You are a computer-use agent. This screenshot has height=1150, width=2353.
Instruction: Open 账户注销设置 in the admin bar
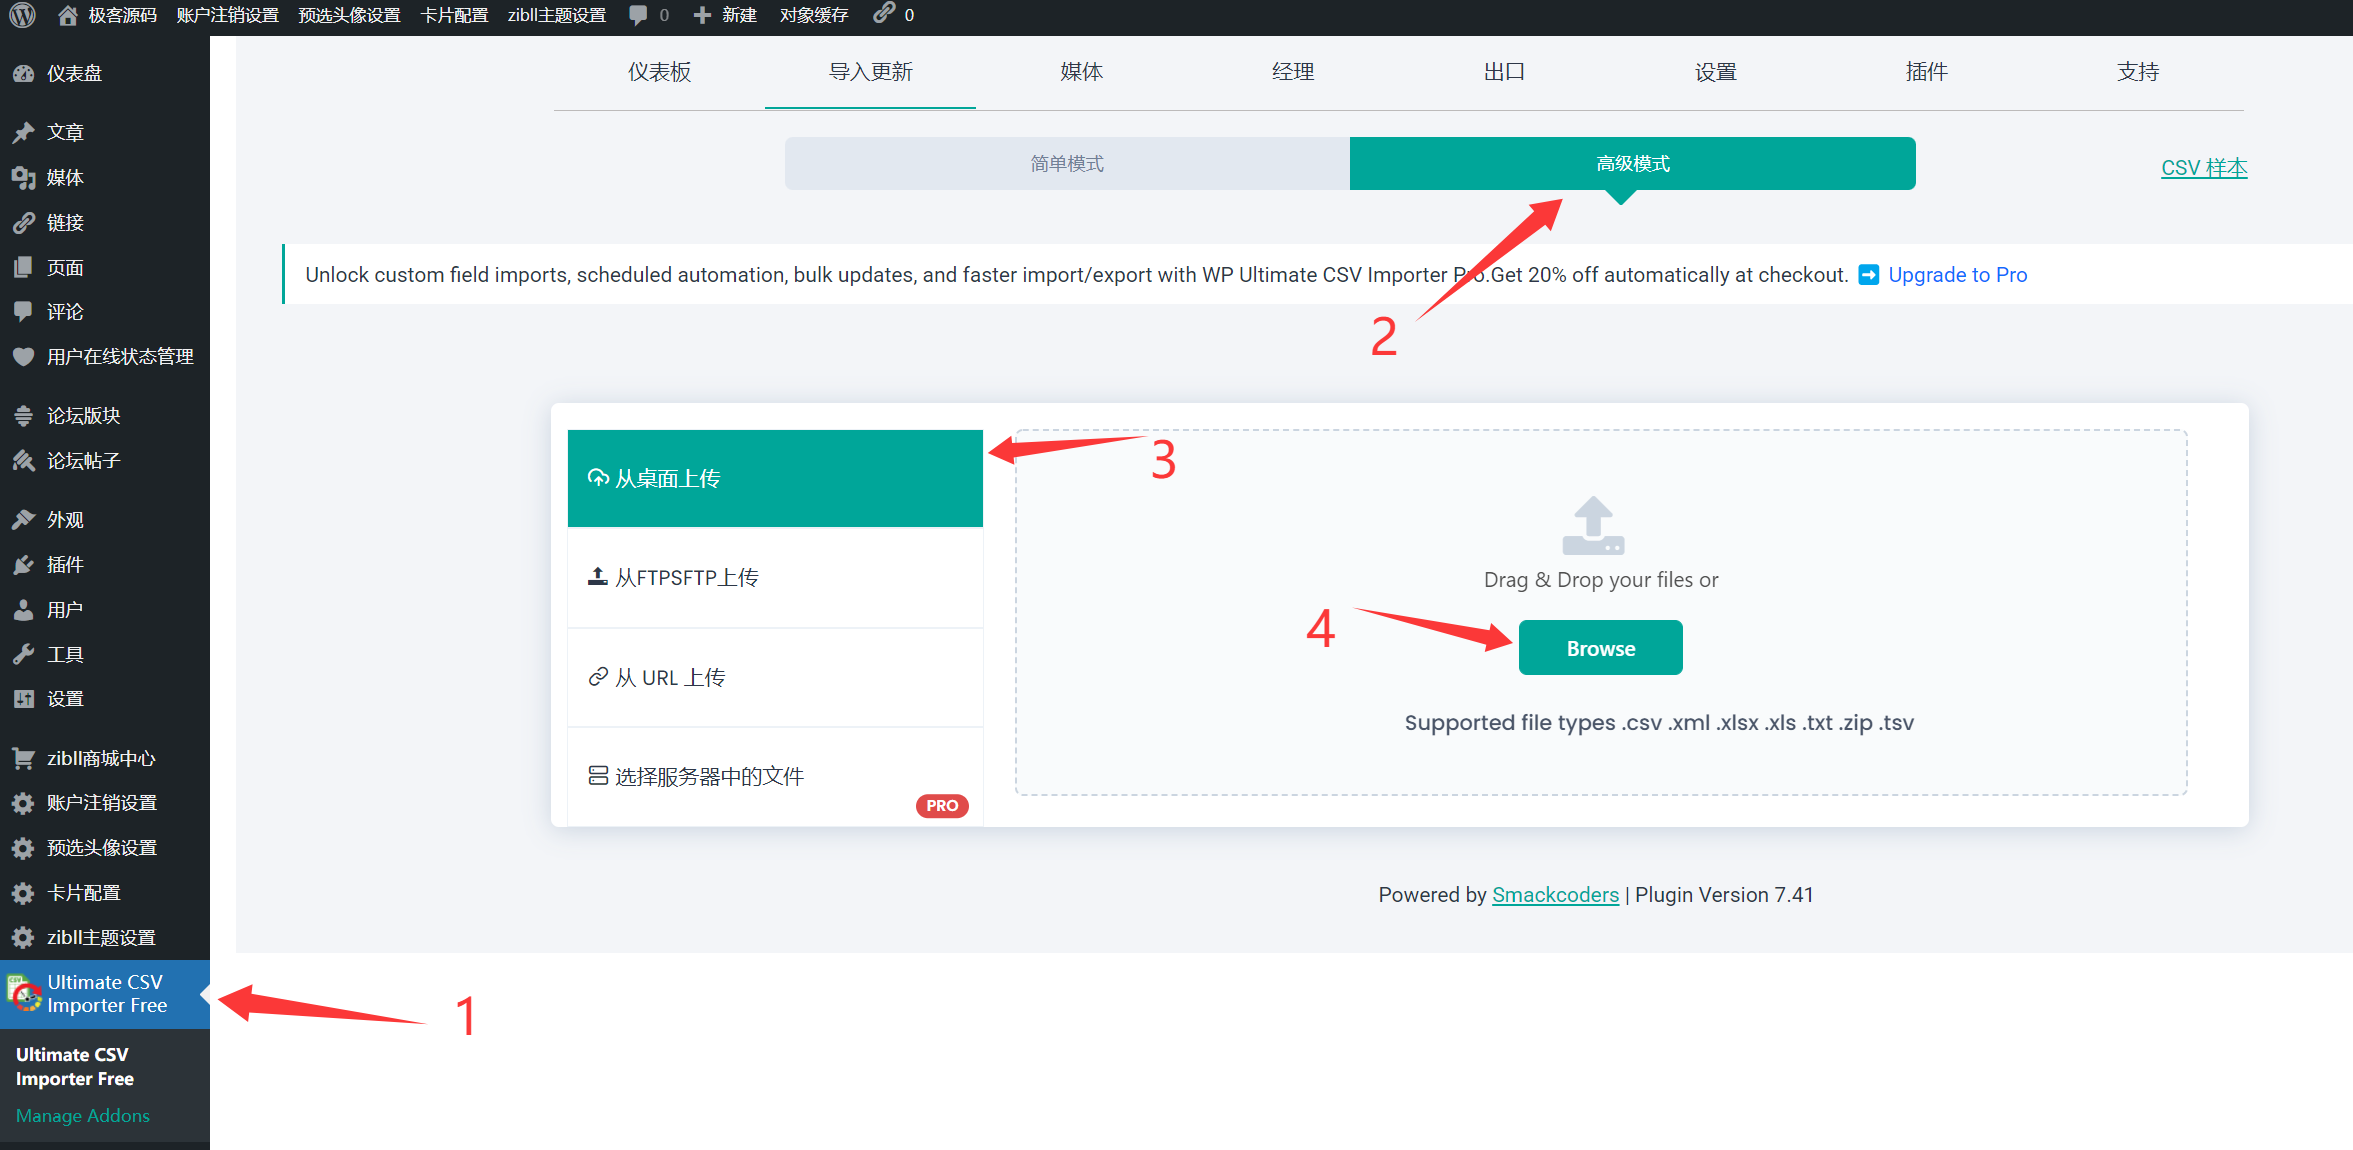click(228, 15)
